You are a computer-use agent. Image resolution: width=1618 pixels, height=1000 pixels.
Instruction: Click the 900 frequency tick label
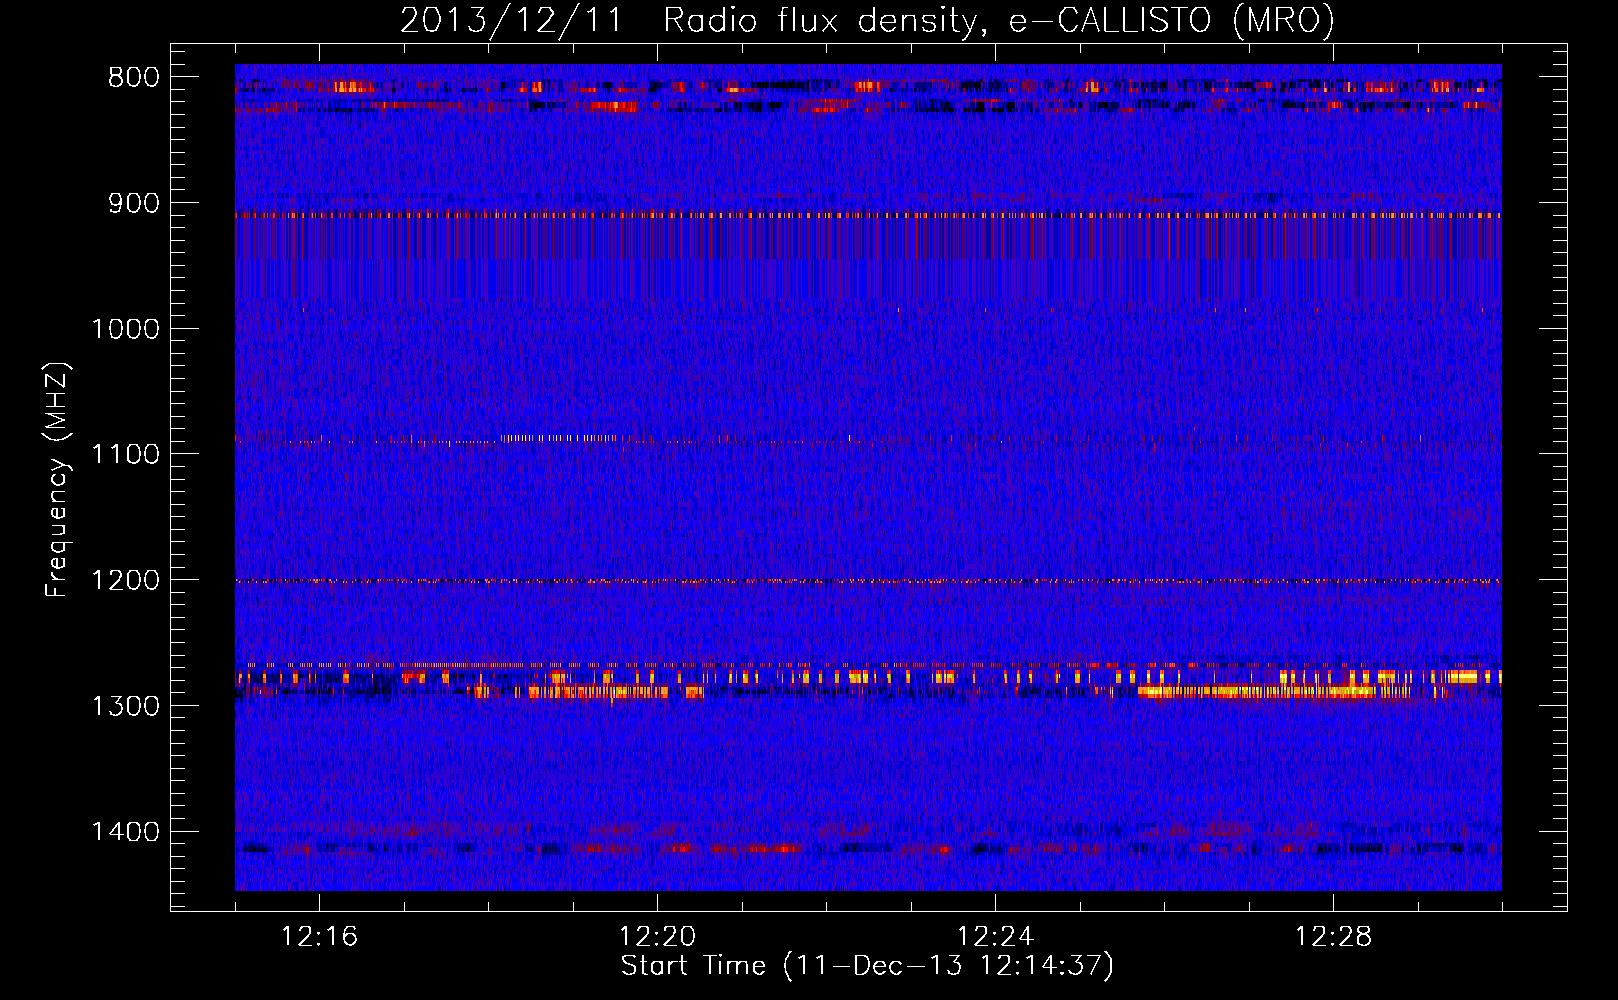point(134,204)
